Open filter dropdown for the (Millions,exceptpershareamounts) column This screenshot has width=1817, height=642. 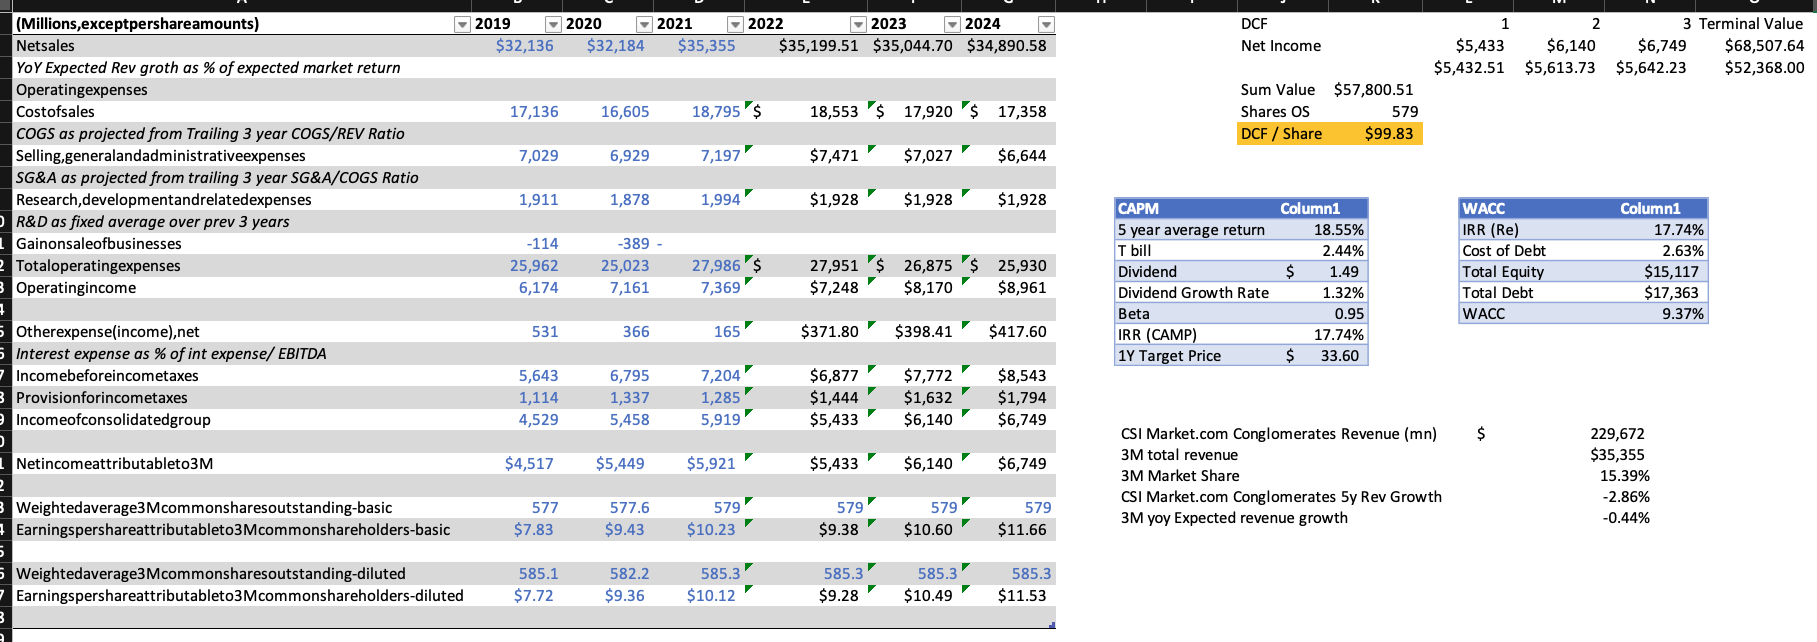[x=461, y=24]
